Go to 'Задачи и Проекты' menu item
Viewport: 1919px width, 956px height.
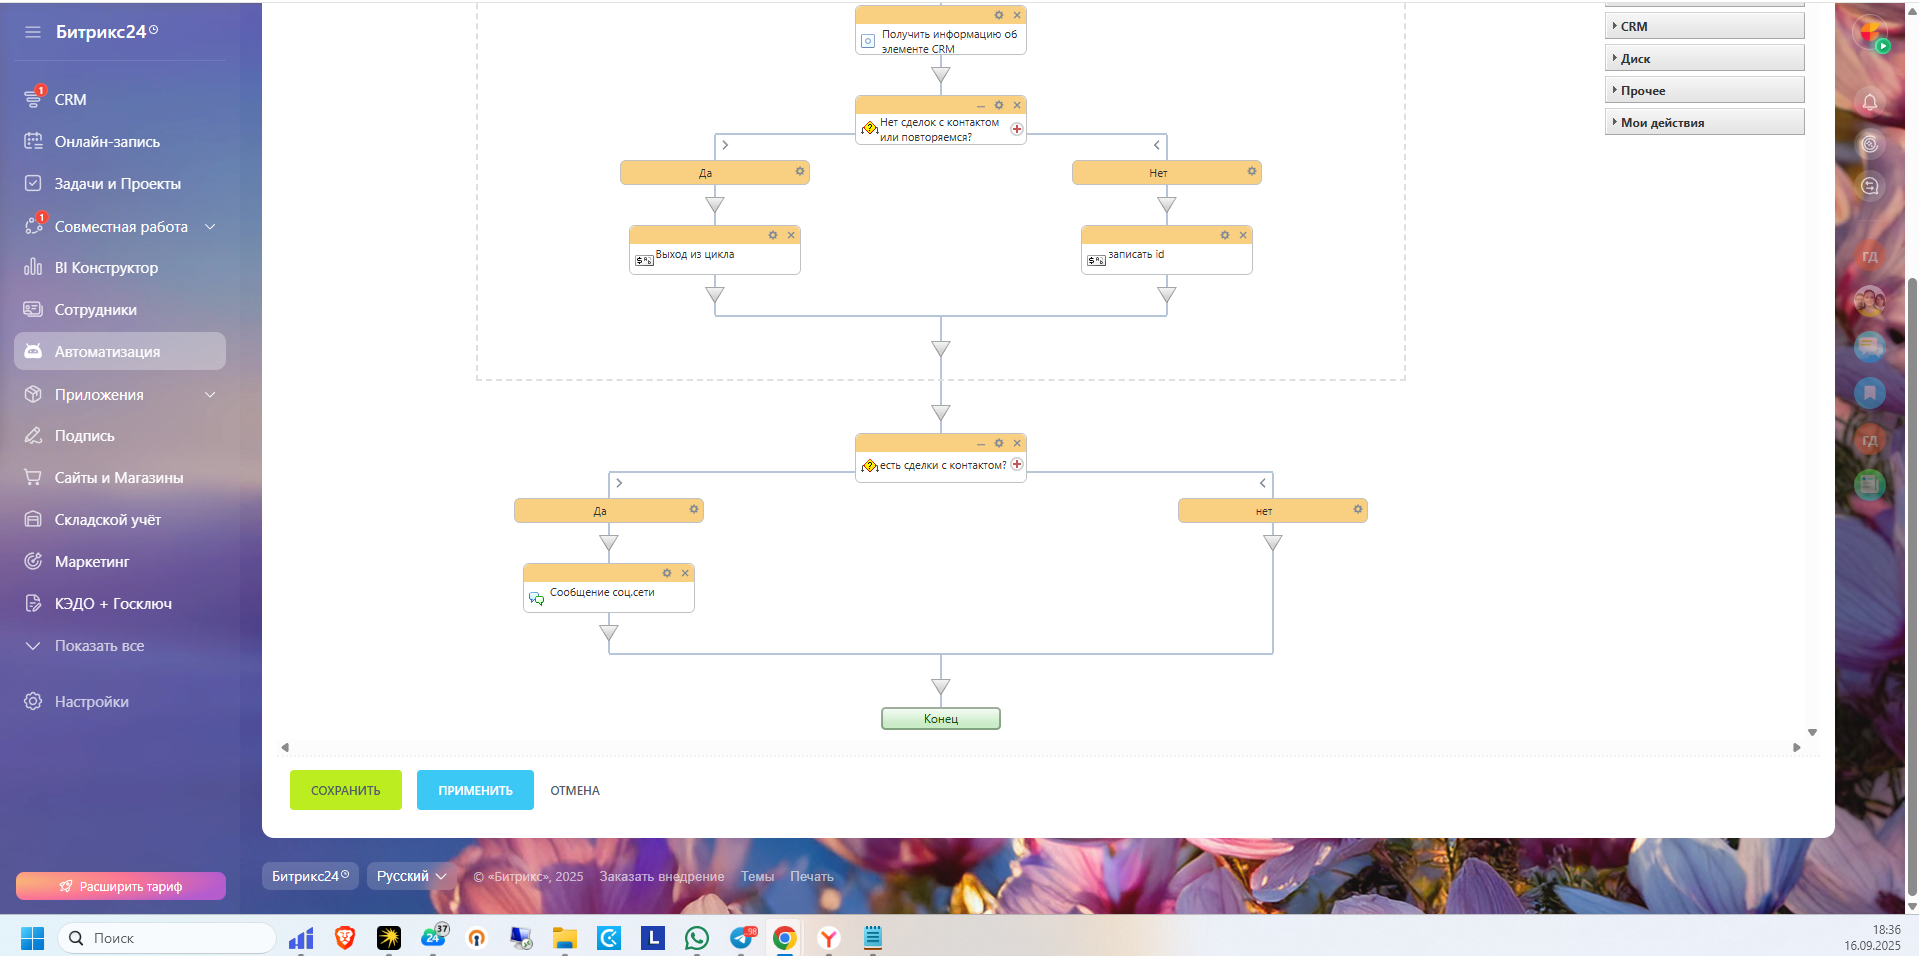tap(117, 184)
